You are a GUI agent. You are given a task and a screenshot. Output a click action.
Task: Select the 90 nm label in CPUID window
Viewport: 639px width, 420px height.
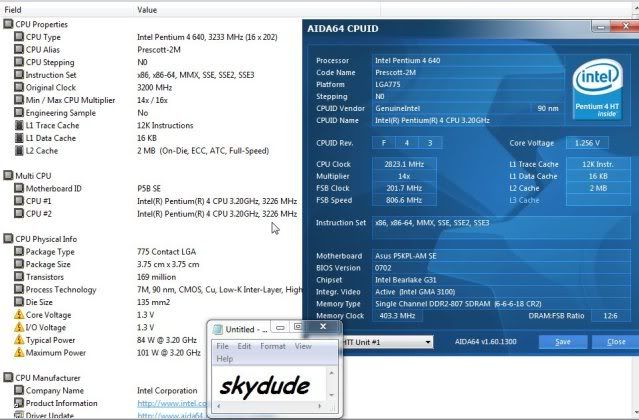(x=548, y=108)
